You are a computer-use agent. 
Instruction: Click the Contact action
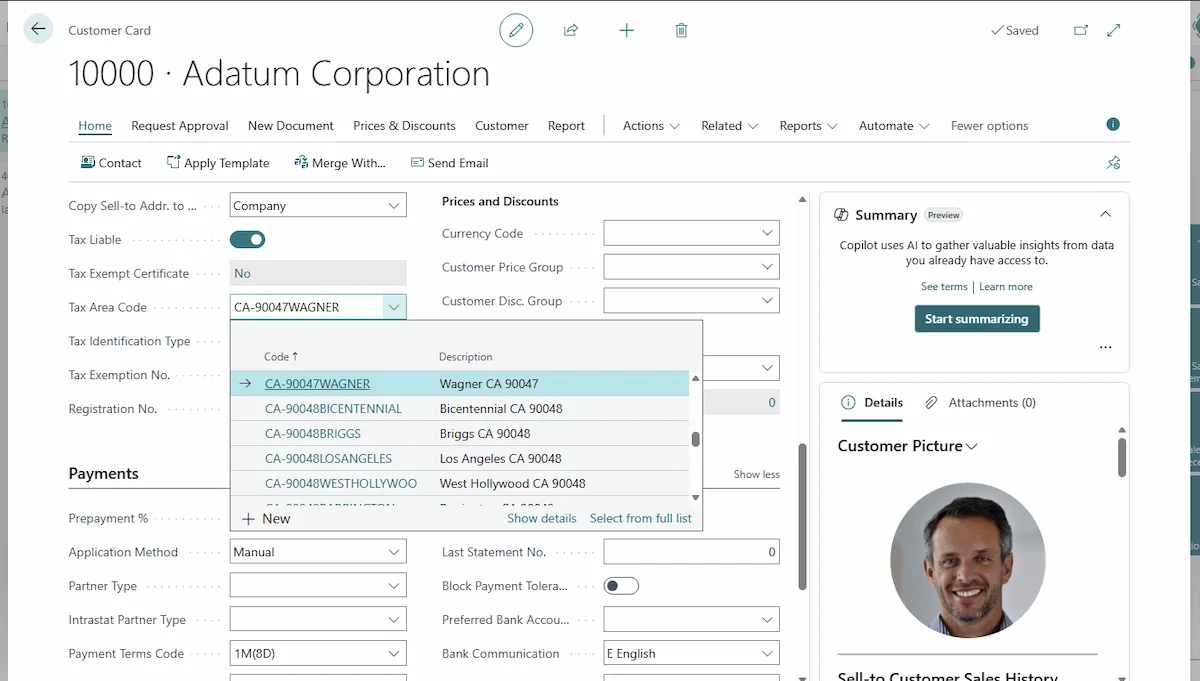(111, 162)
